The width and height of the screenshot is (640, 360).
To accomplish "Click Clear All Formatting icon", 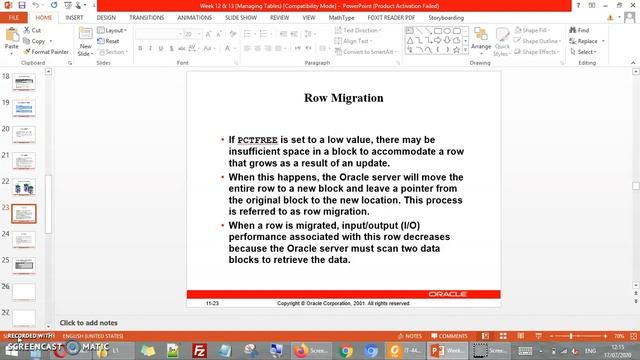I will pyautogui.click(x=233, y=34).
